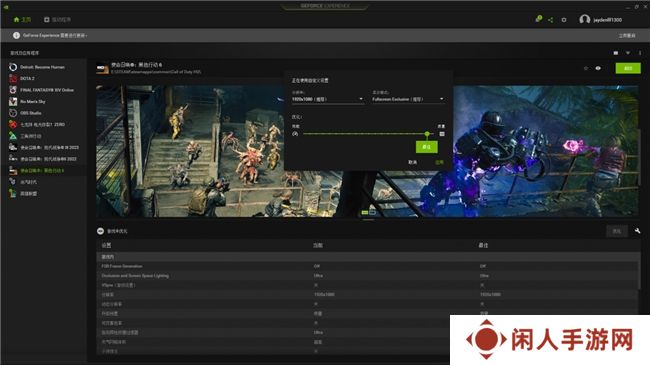Click the DOTA 2 game icon

tap(13, 78)
